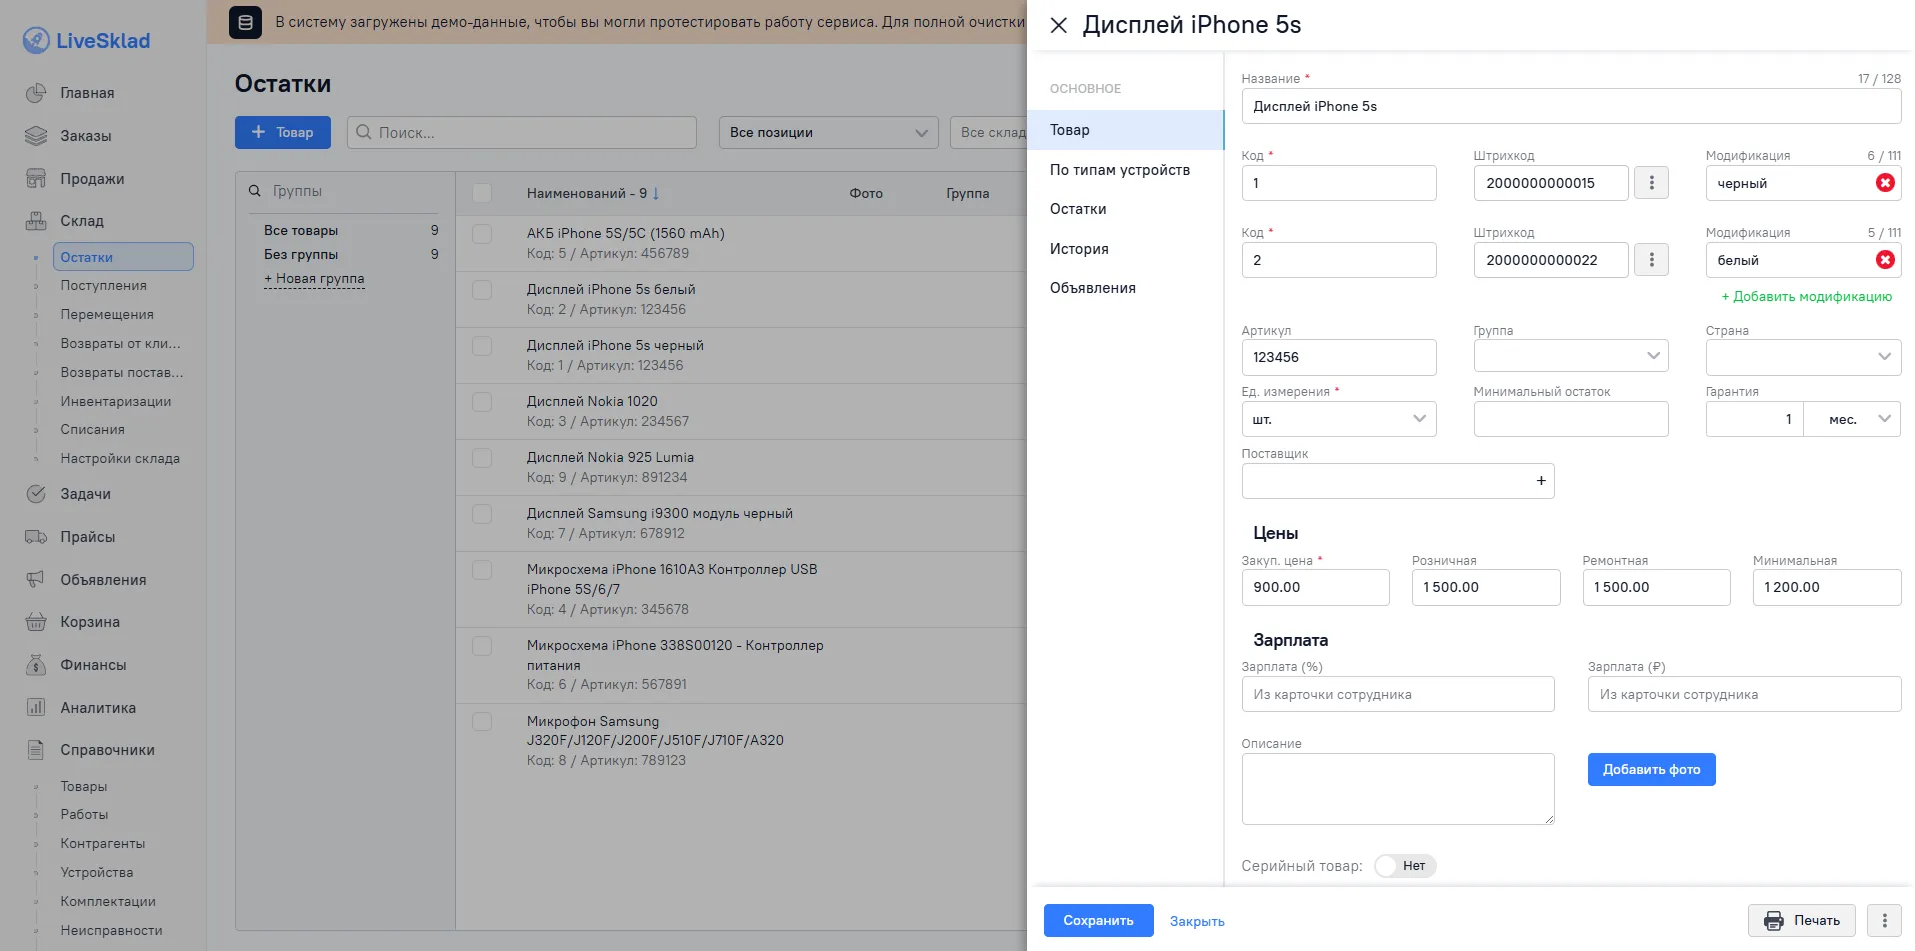Screen dimensions: 1915x951
Task: Click the Минимальный остаток input field
Action: coord(1571,419)
